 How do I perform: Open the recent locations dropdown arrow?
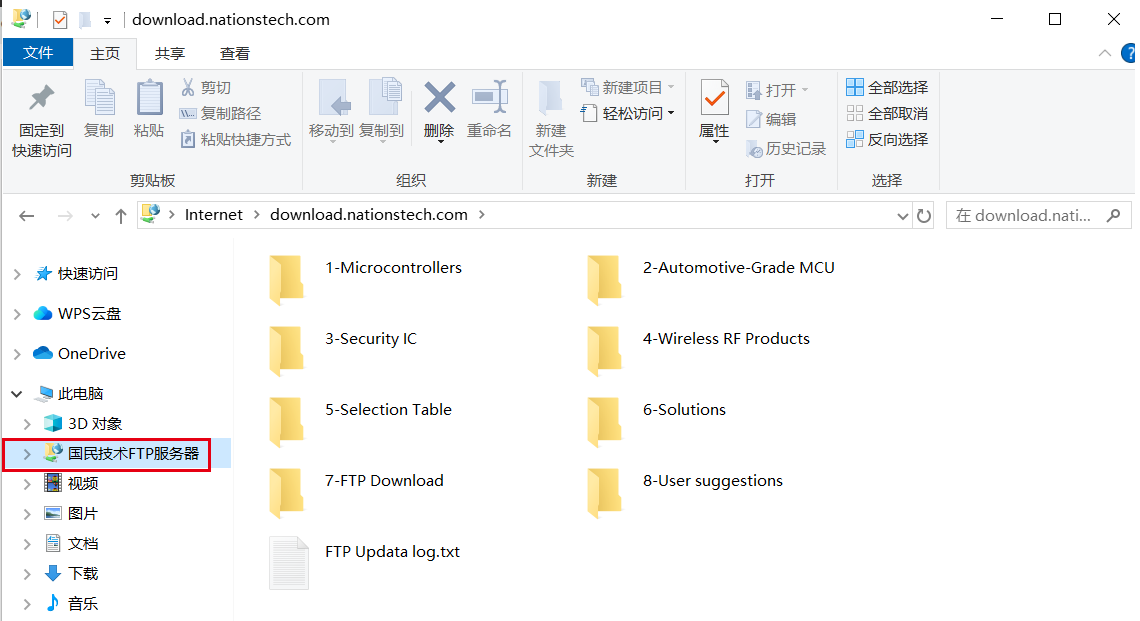(x=95, y=216)
